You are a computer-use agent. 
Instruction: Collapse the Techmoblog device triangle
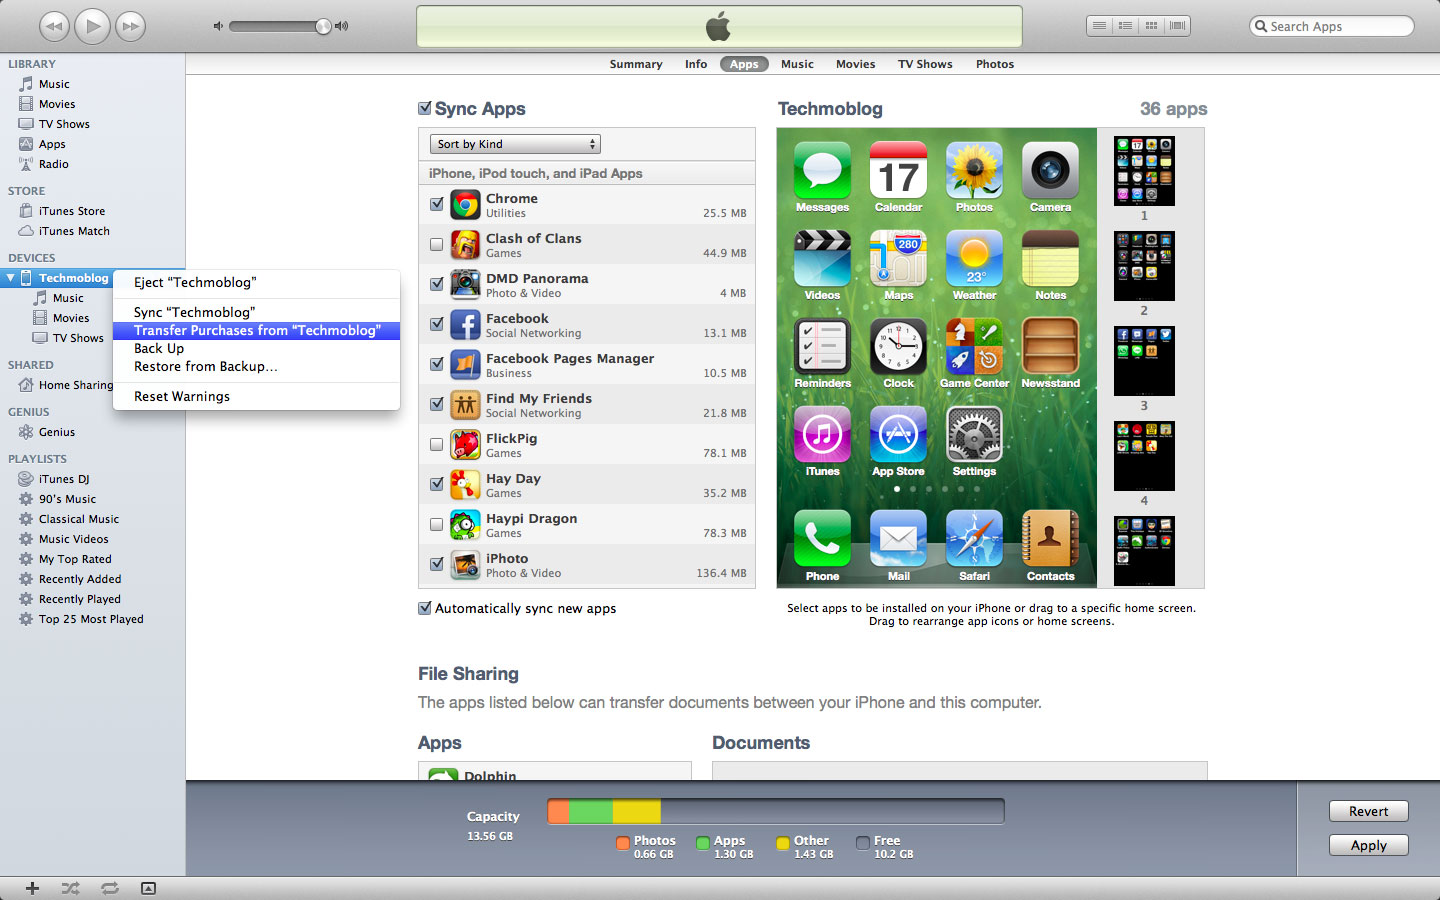click(11, 278)
